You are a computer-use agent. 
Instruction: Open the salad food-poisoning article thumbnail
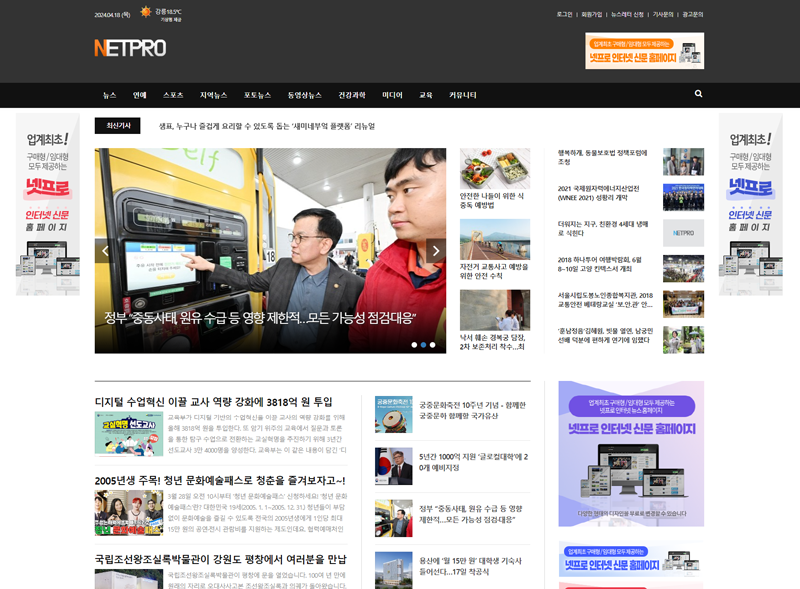495,168
